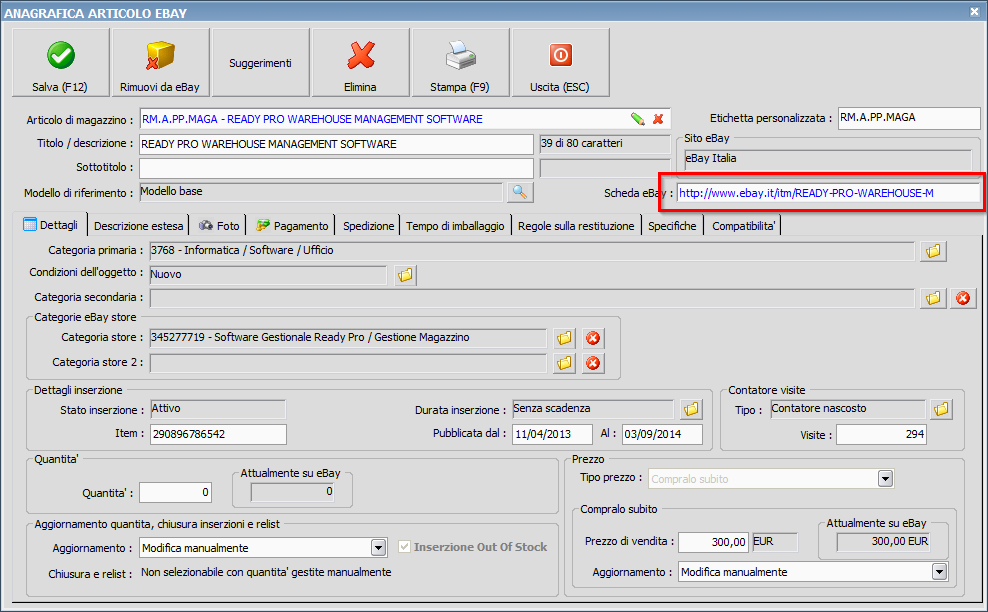Click the Visite counter field

(x=882, y=434)
